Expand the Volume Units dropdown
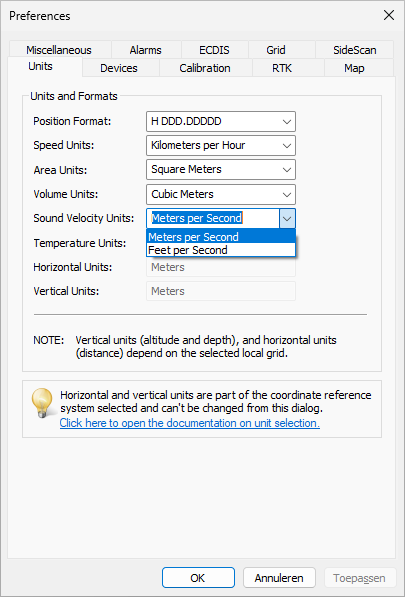The image size is (405, 597). pos(221,194)
